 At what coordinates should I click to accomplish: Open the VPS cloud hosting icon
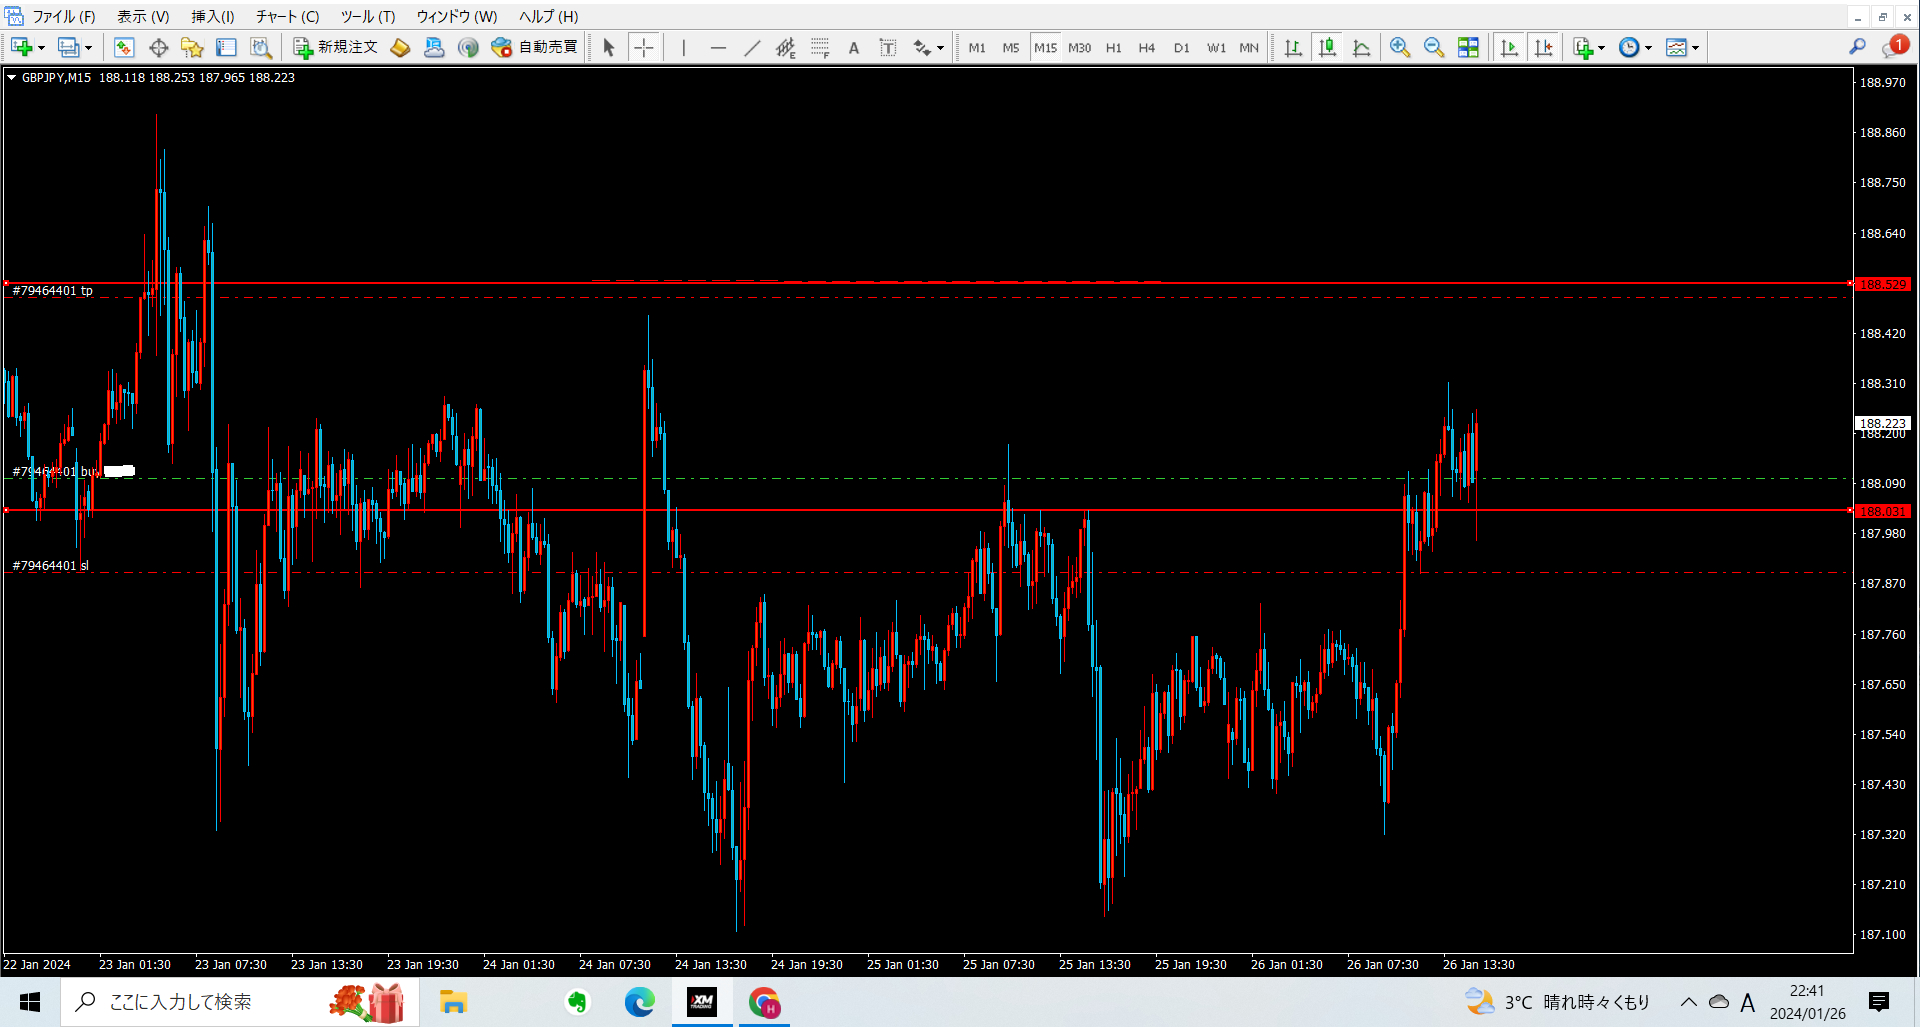coord(434,47)
